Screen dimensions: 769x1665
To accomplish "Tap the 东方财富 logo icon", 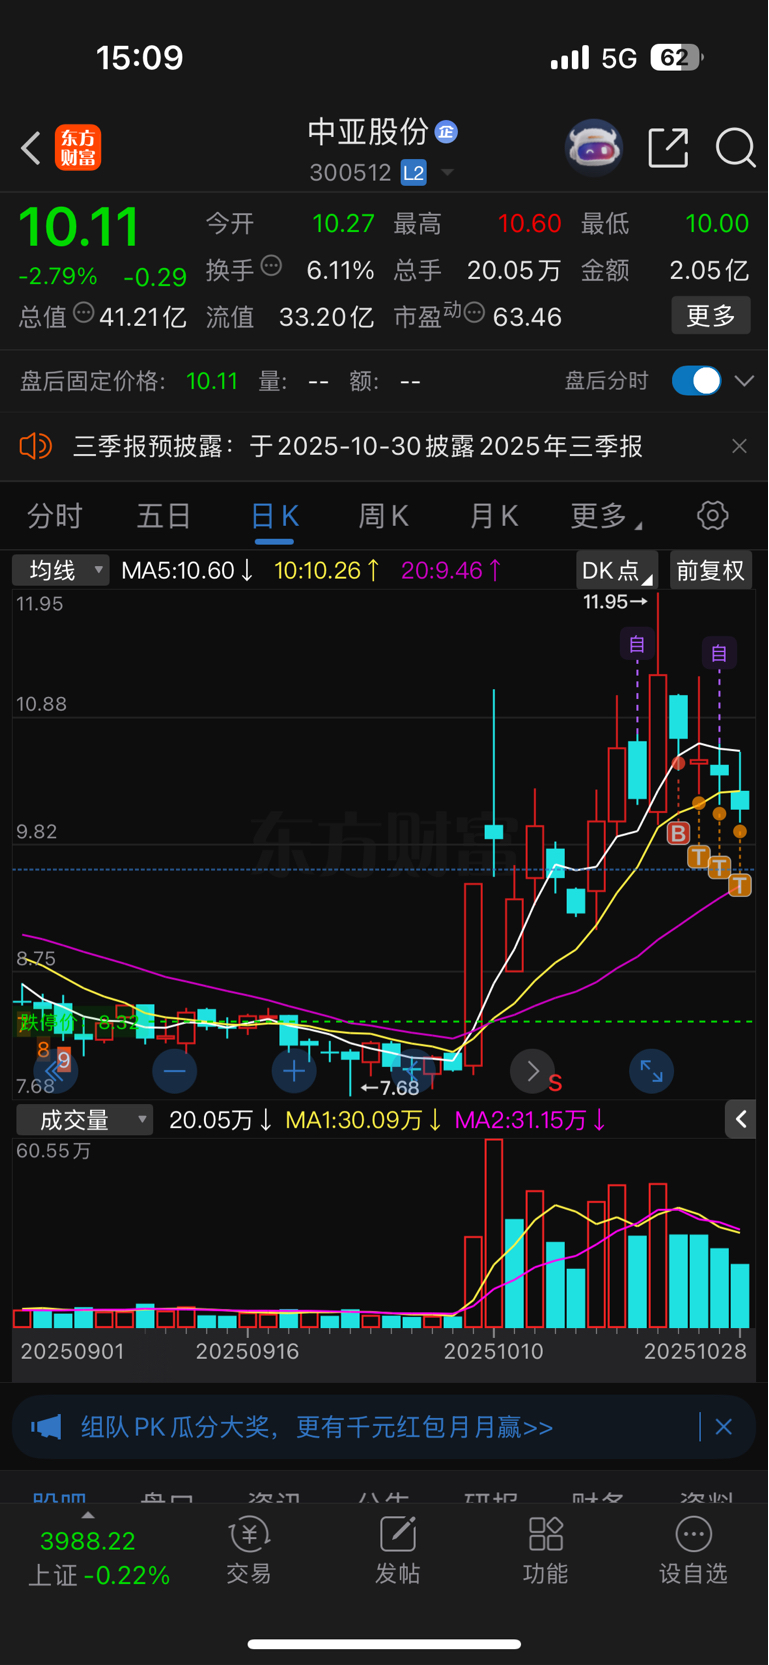I will click(x=78, y=149).
